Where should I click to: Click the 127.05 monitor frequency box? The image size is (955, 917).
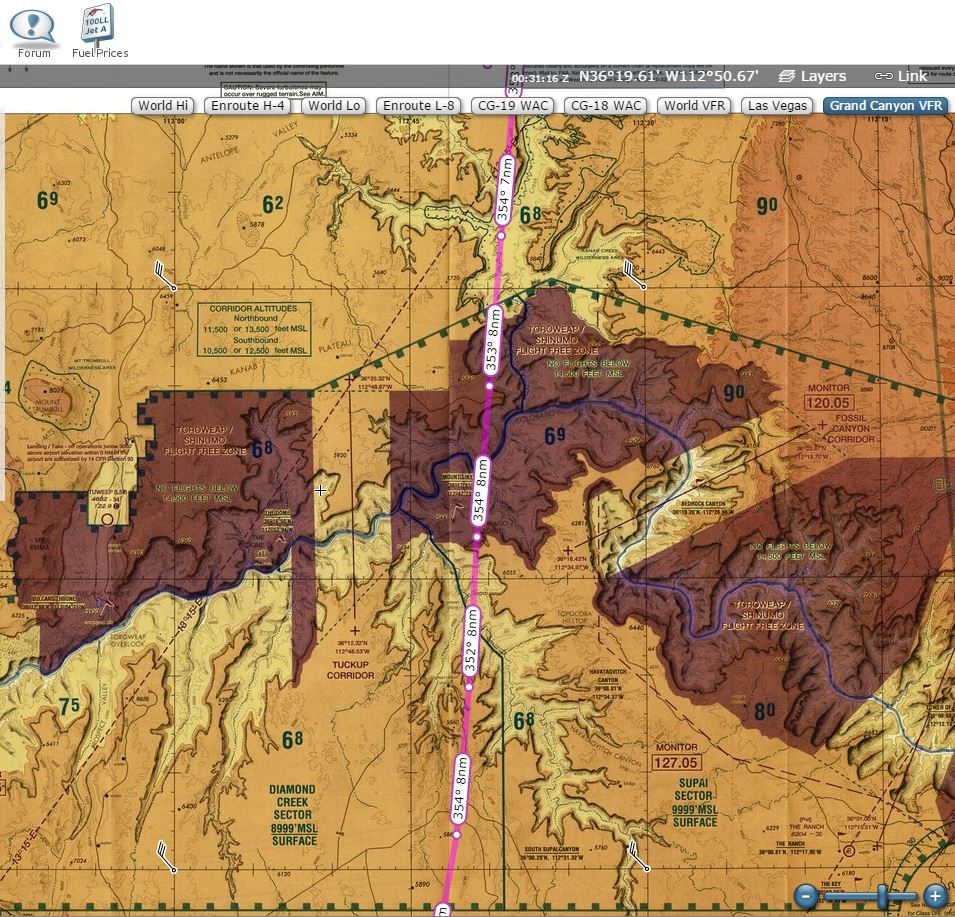point(676,762)
